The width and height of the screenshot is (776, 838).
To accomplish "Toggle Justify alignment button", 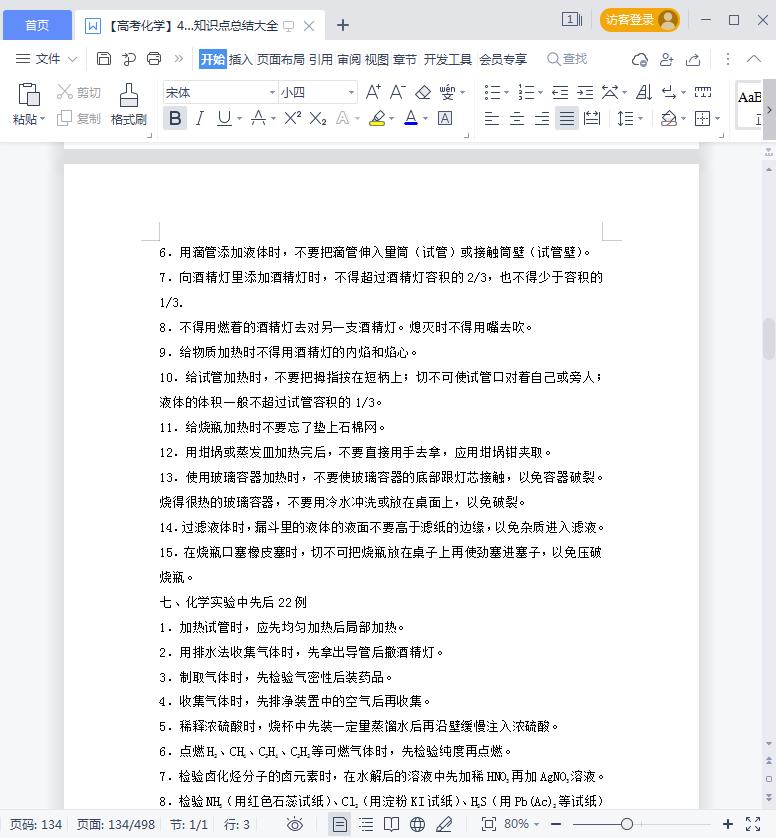I will pos(567,118).
